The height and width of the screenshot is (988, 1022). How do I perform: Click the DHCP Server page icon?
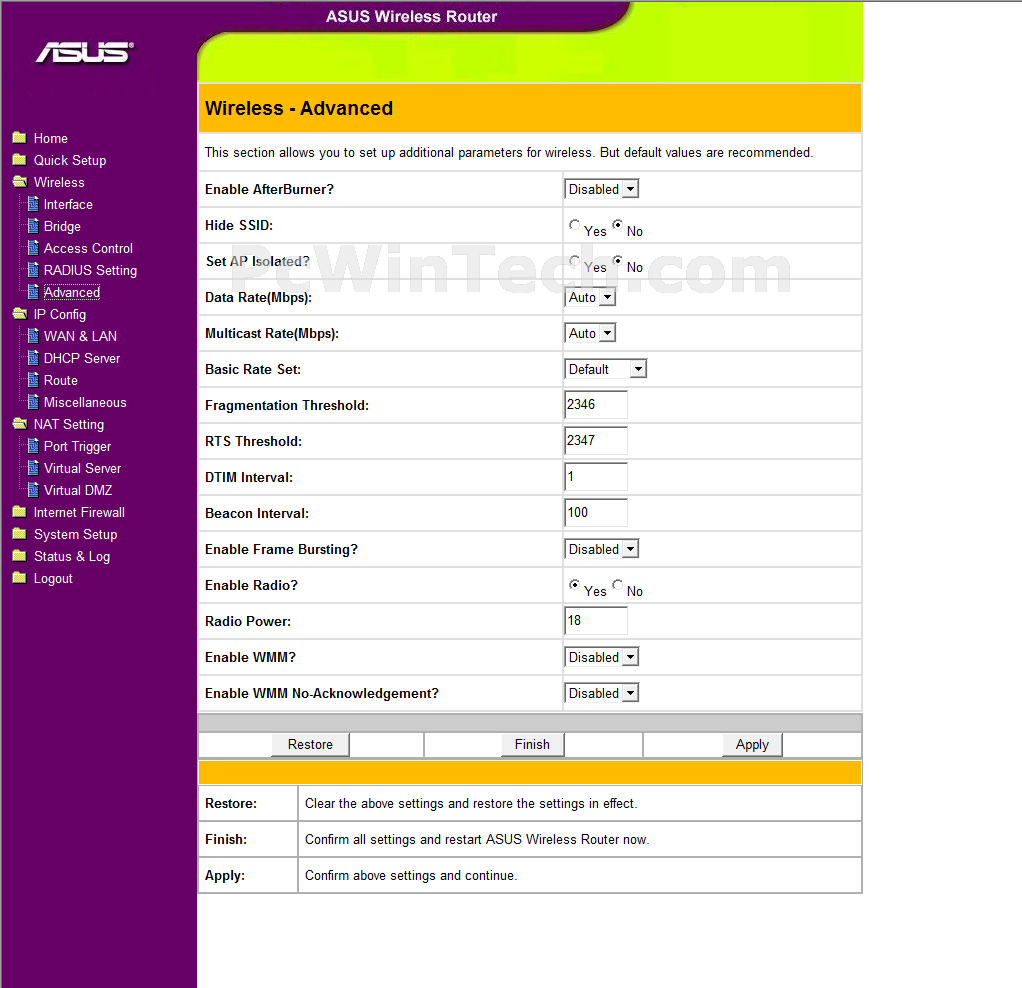[33, 358]
